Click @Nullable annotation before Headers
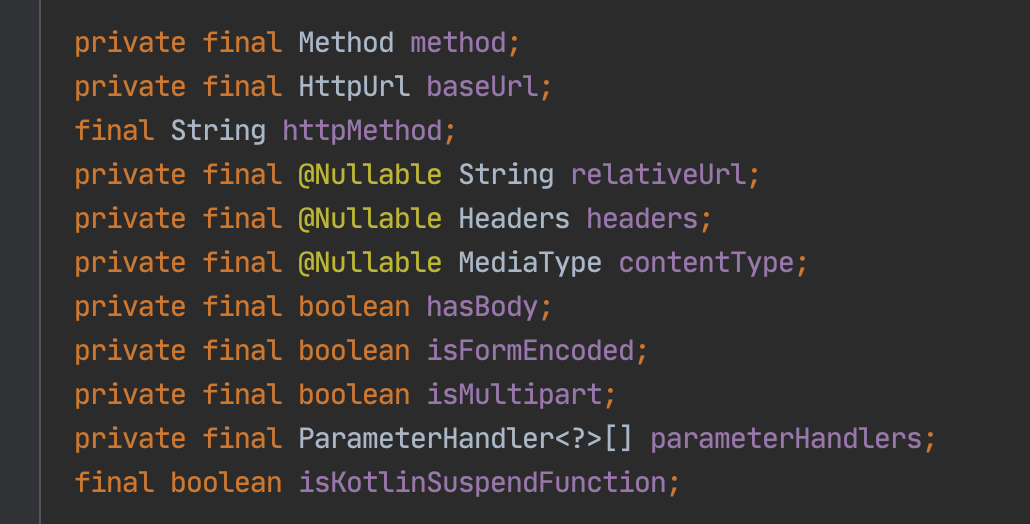The height and width of the screenshot is (524, 1030). tap(370, 219)
